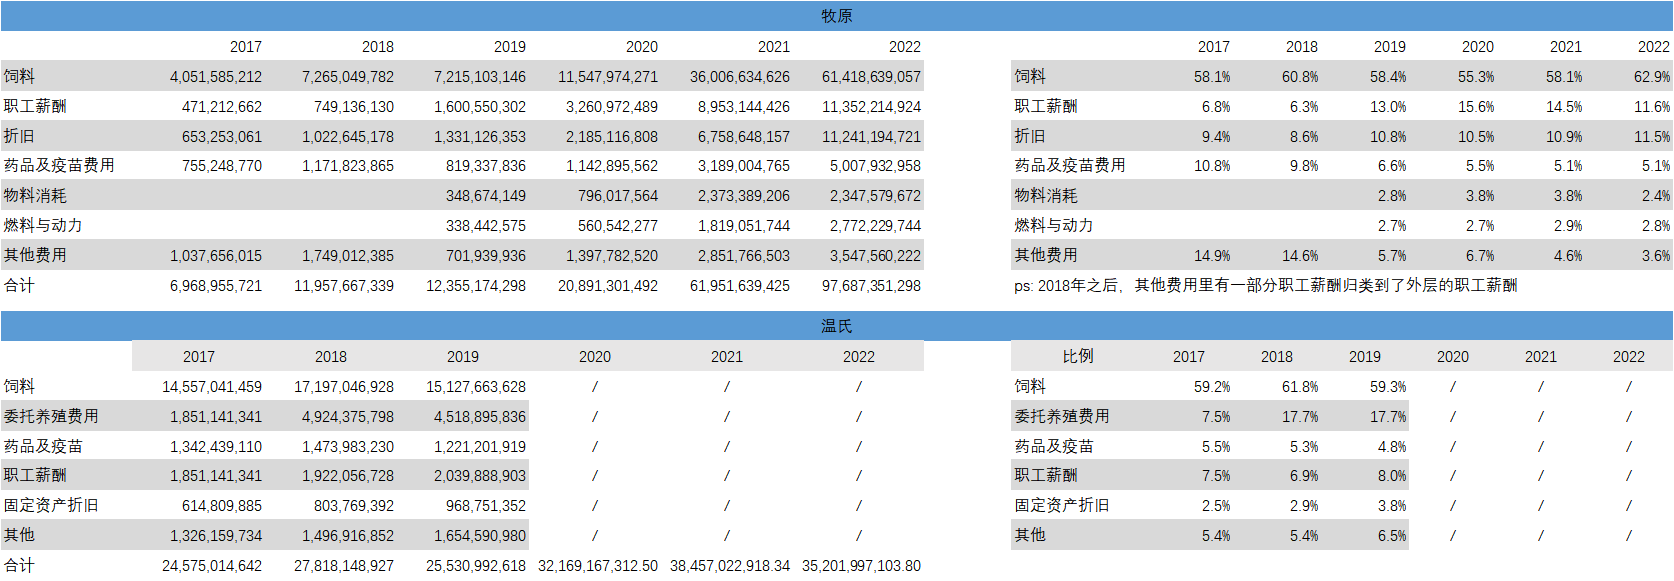The image size is (1674, 581).
Task: Click 10.8% in the 药品及疫苗费用 ratio row
Action: (x=1212, y=166)
